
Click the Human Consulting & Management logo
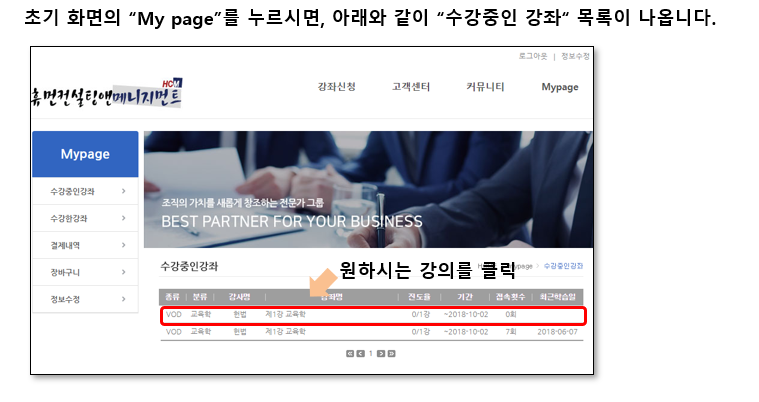coord(107,94)
